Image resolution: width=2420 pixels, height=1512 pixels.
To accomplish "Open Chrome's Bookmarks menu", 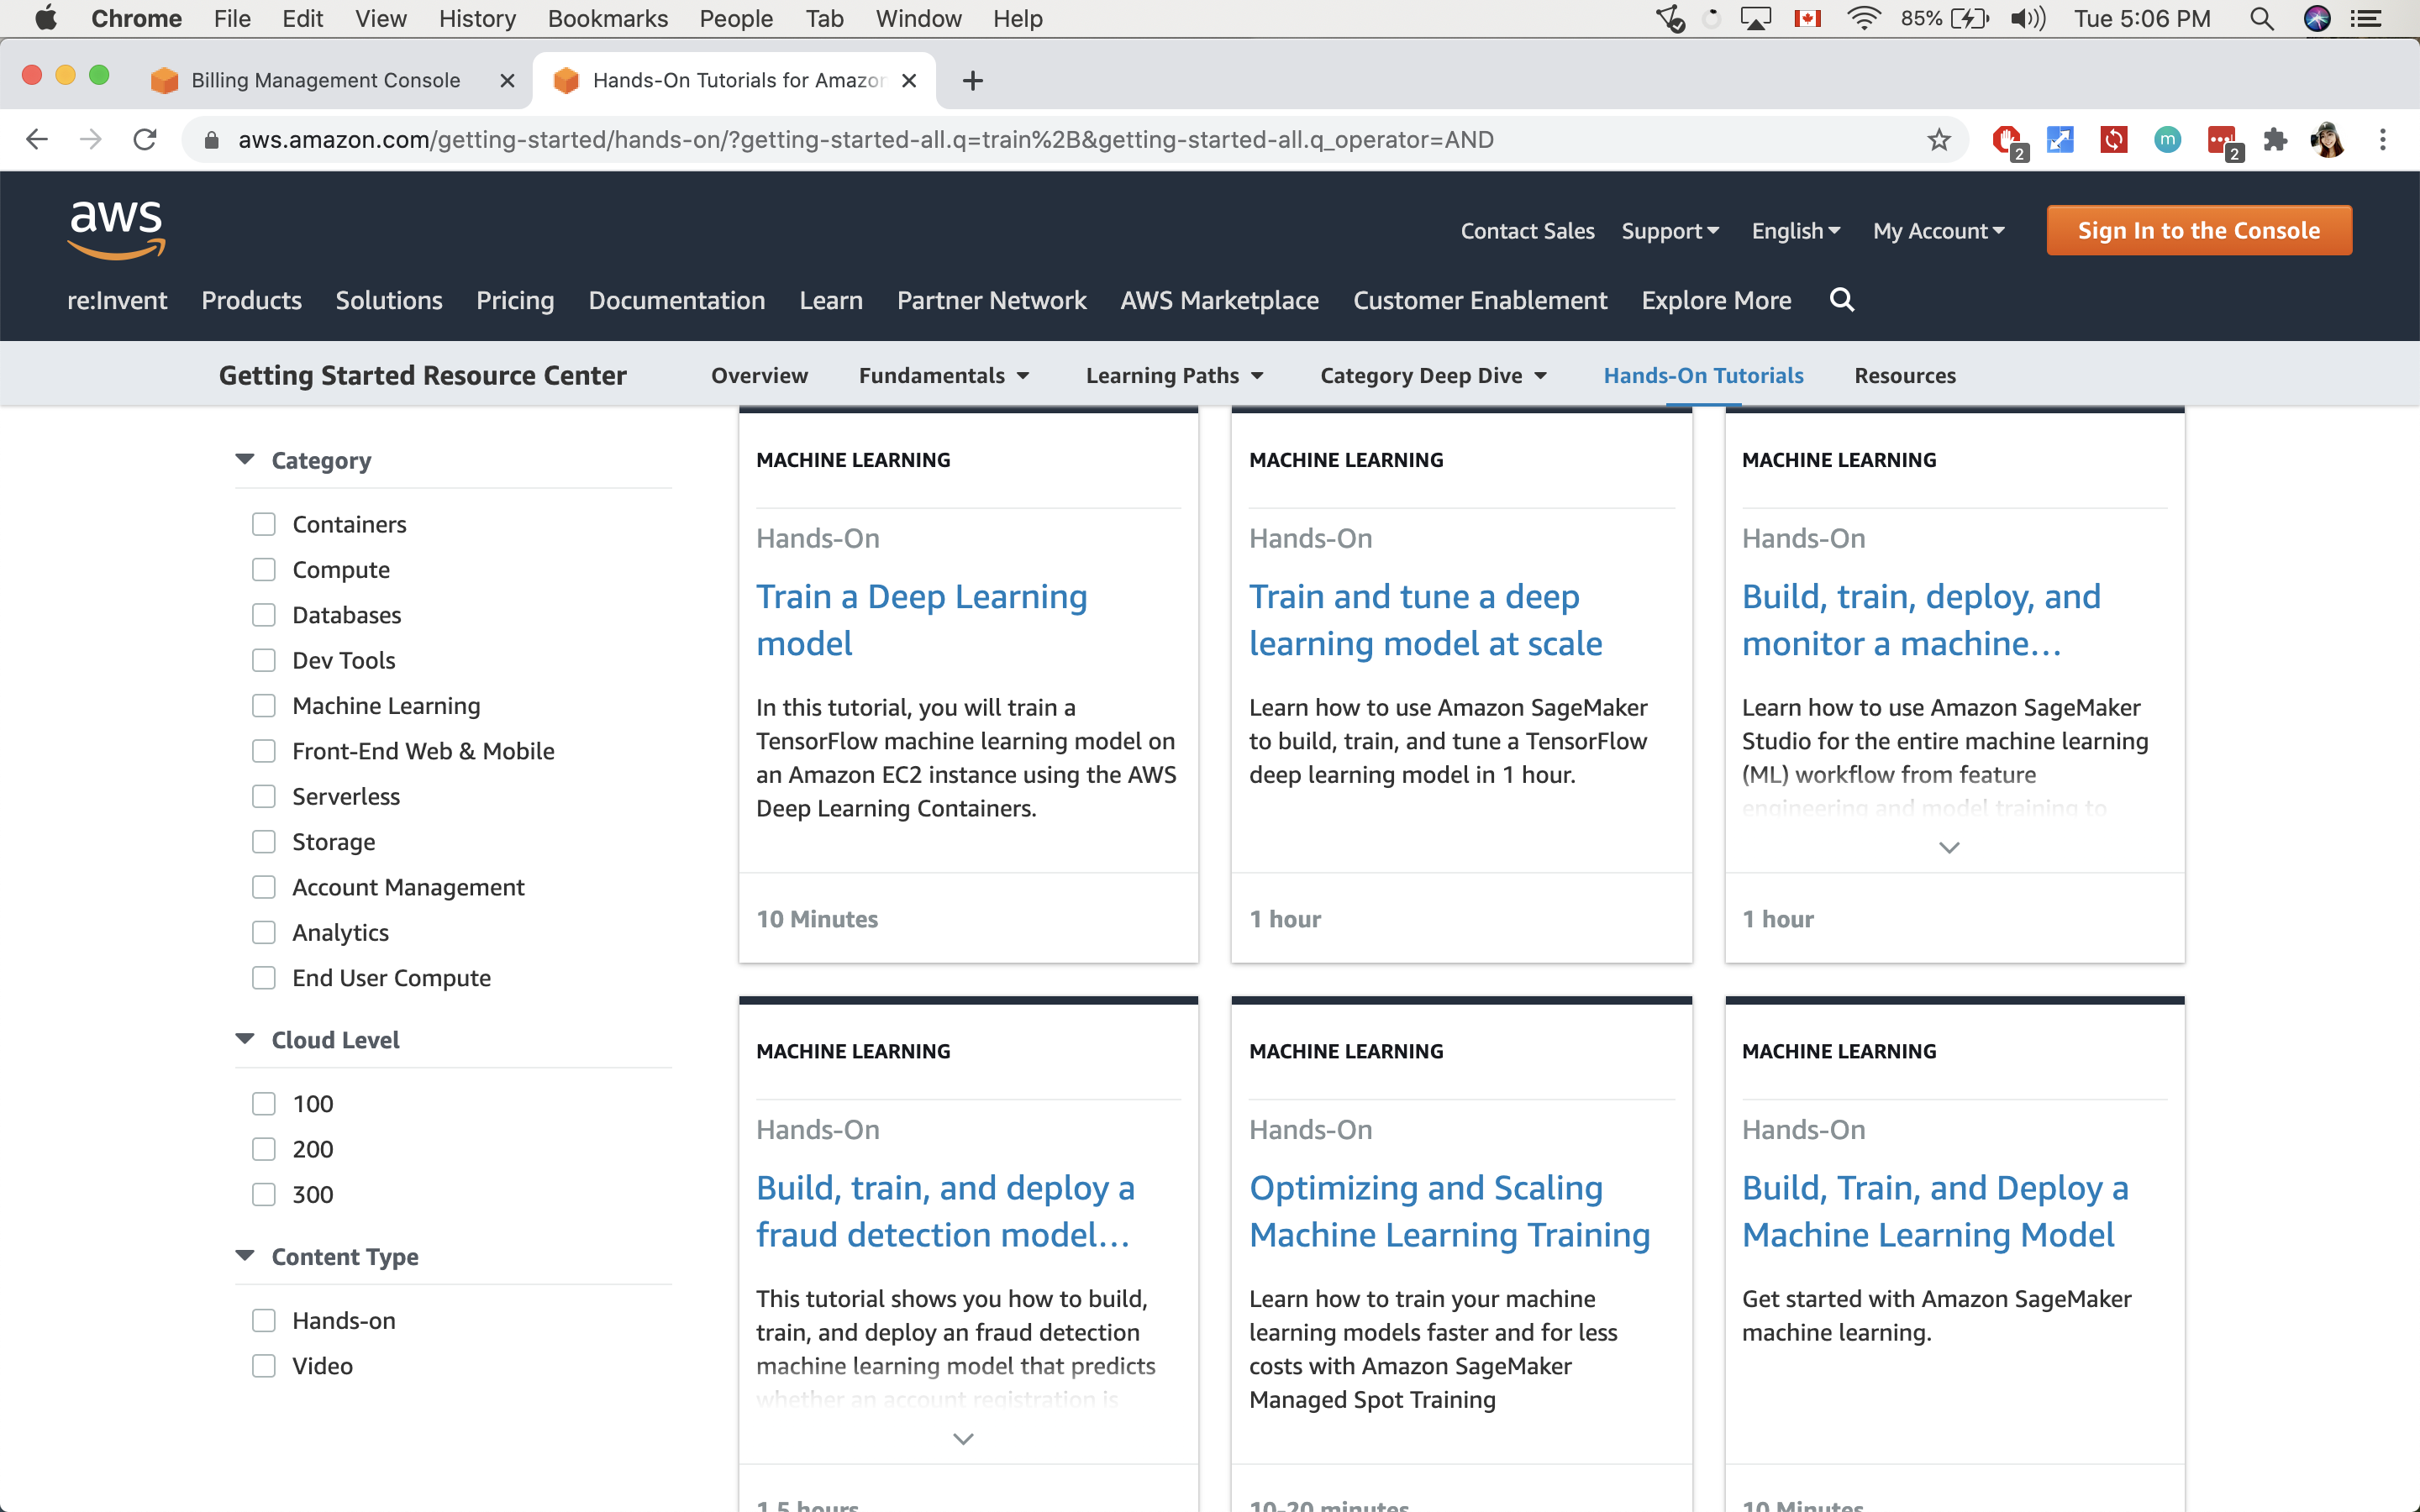I will tap(607, 19).
